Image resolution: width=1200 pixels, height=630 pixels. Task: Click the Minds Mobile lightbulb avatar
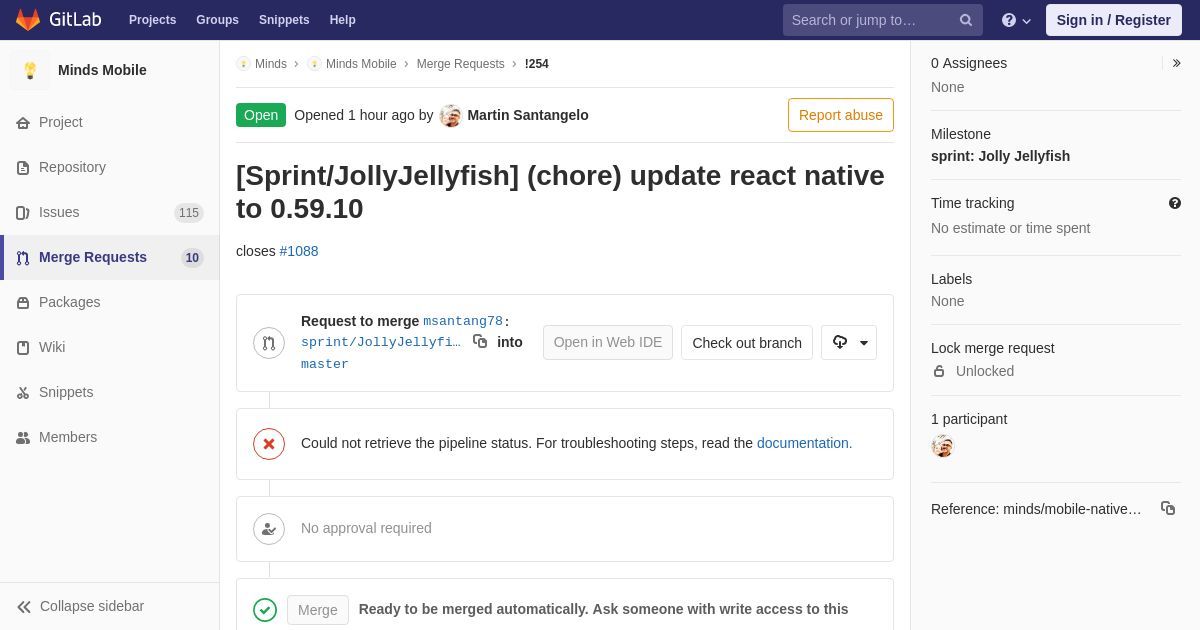click(x=30, y=70)
